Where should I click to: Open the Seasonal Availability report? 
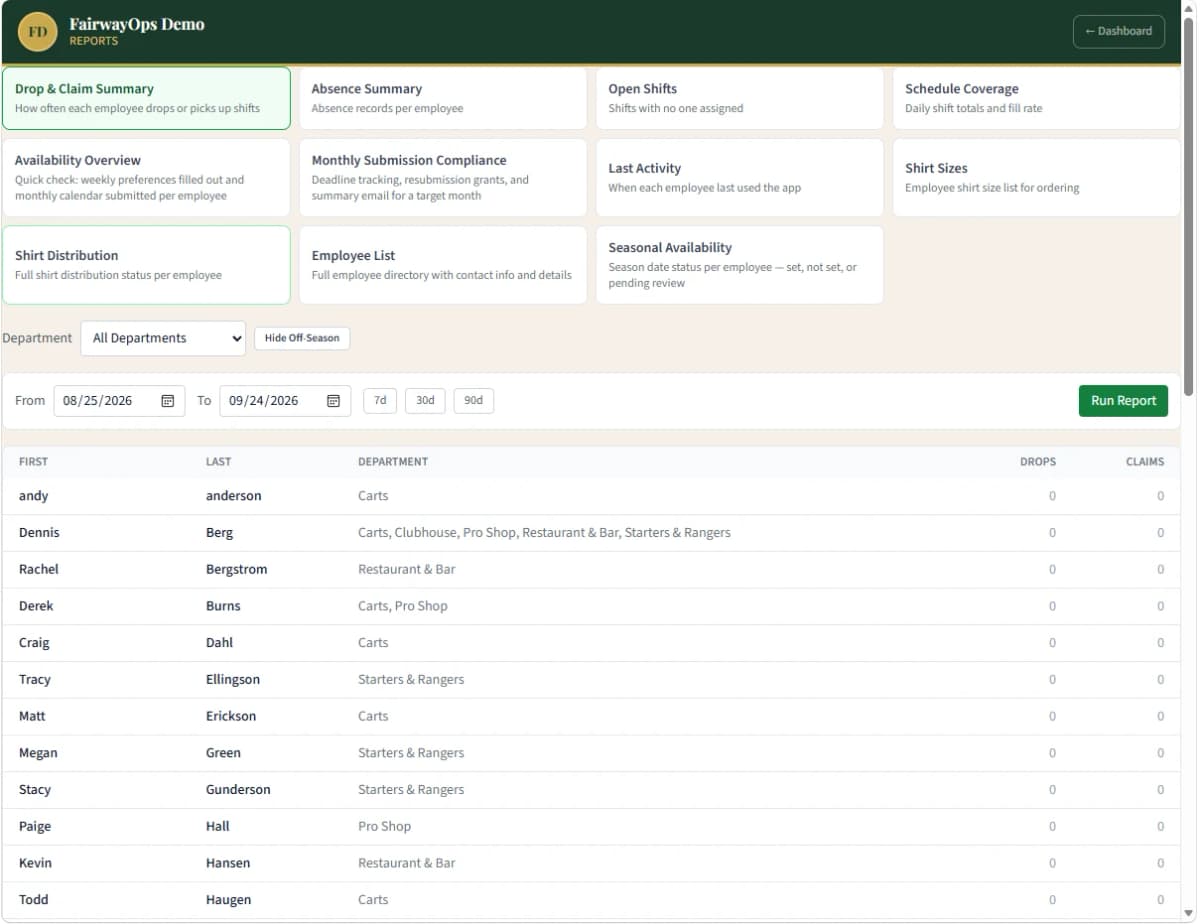740,265
